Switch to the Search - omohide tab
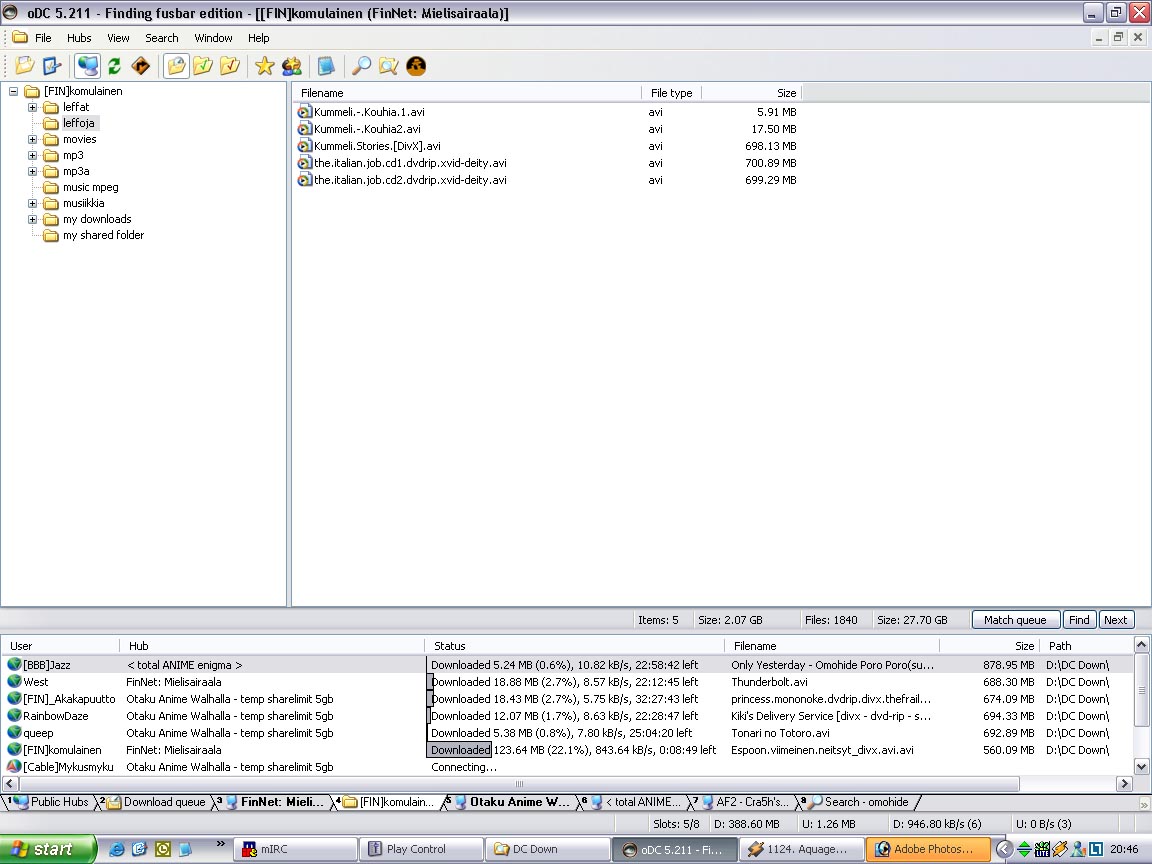The height and width of the screenshot is (864, 1152). point(857,802)
